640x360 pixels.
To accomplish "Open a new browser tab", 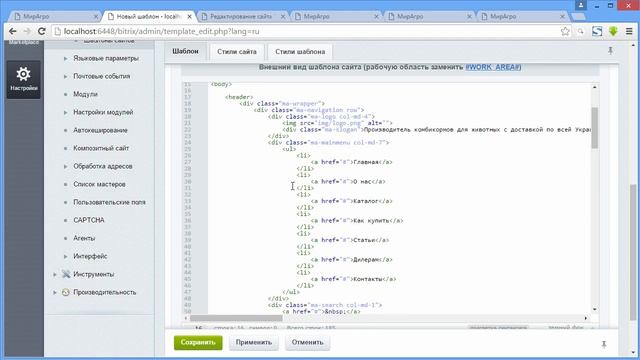I will tap(578, 17).
